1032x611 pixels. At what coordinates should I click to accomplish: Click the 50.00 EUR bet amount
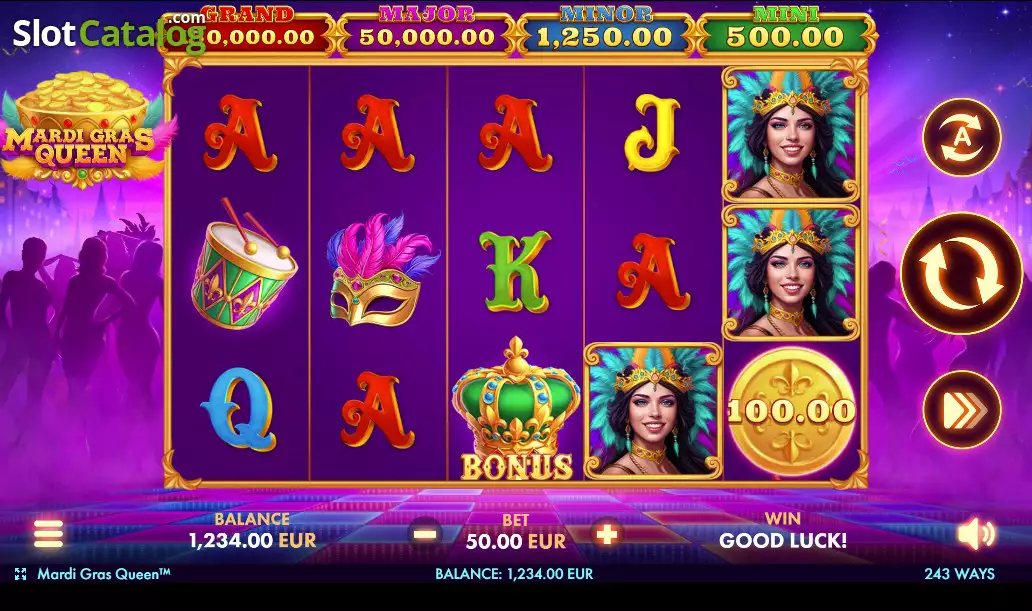[515, 541]
